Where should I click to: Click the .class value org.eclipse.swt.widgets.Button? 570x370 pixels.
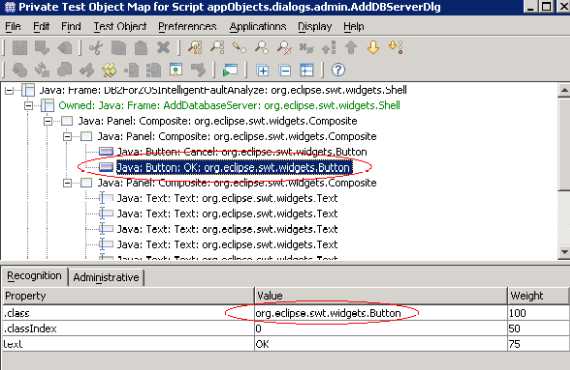328,313
